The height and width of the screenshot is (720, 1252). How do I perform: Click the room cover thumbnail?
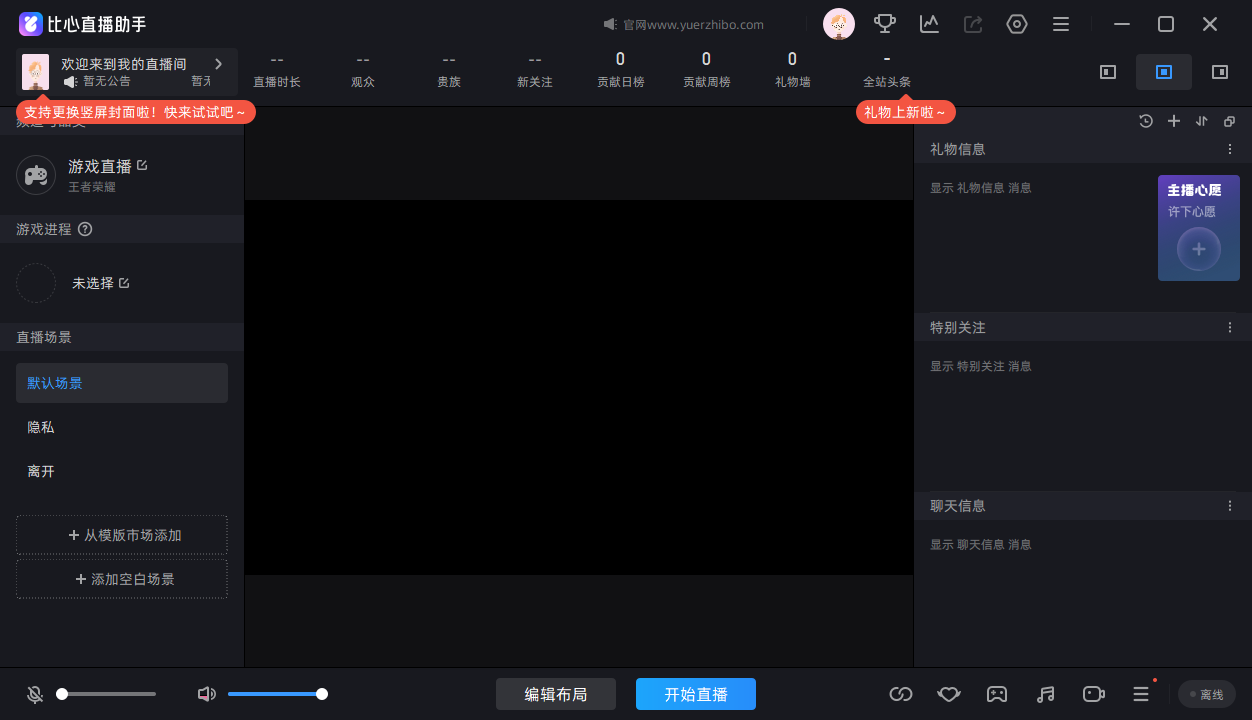pos(36,72)
